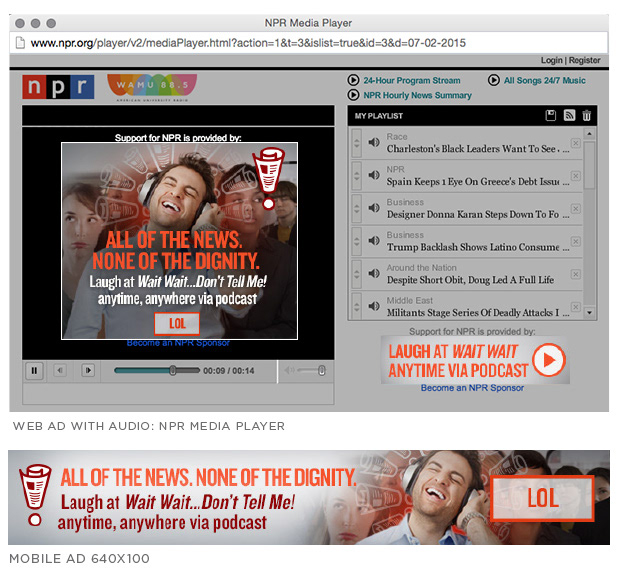Reorder handle for Designer Donna Karan item
Screen dimensions: 619x572
356,209
